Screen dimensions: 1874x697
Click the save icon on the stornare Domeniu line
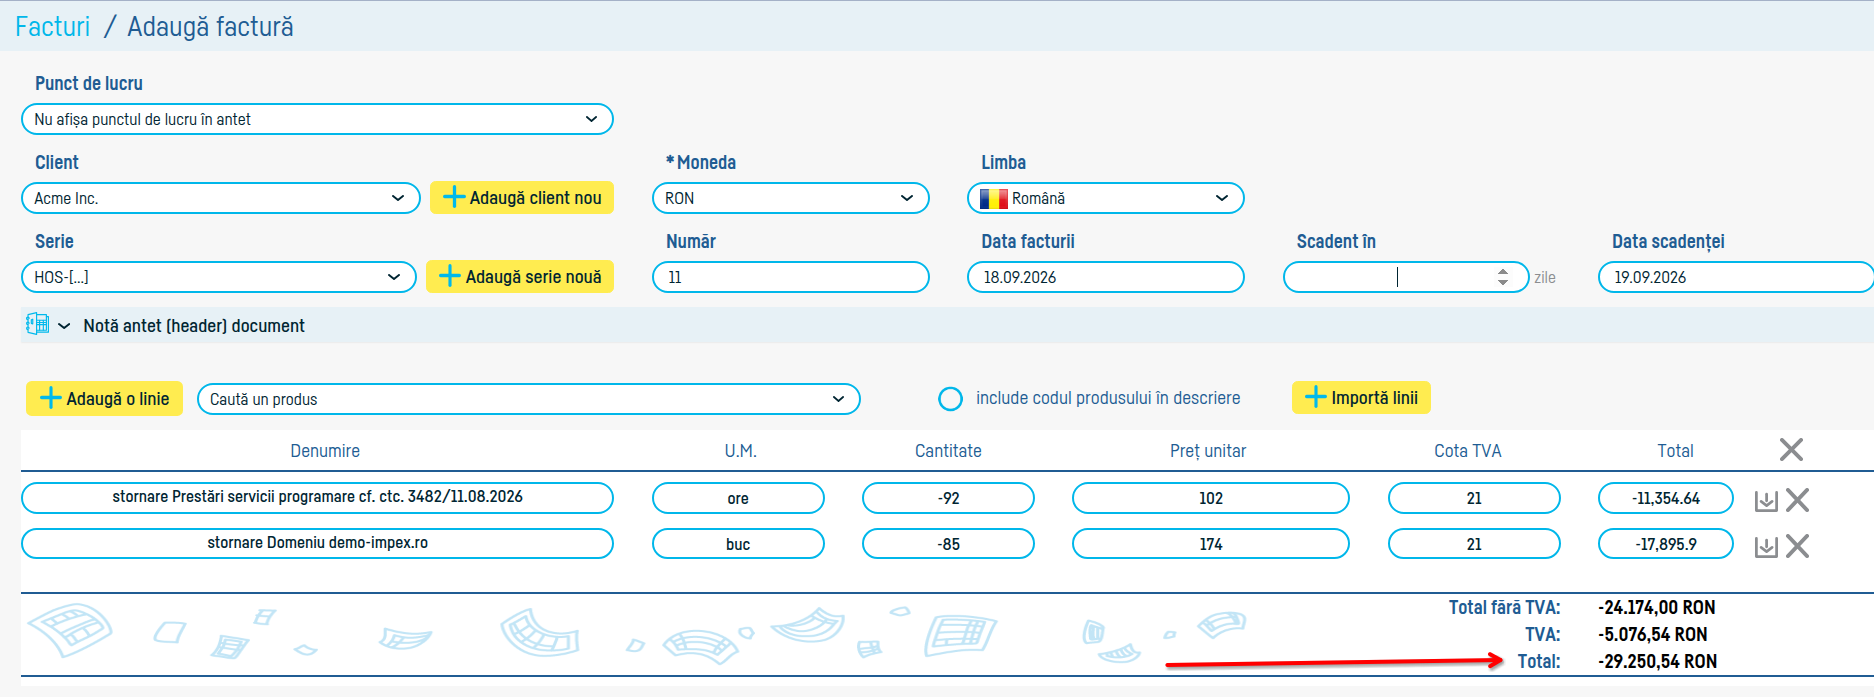(x=1766, y=547)
